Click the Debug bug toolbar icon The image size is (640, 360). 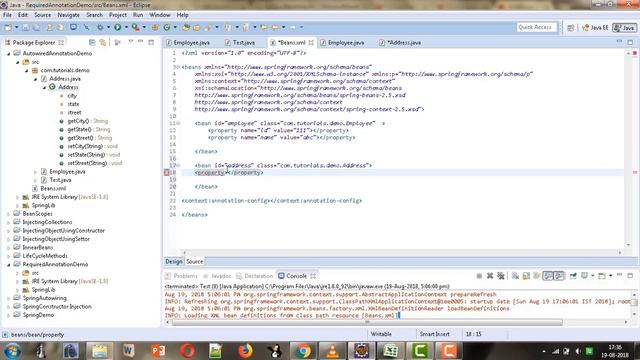(x=100, y=27)
